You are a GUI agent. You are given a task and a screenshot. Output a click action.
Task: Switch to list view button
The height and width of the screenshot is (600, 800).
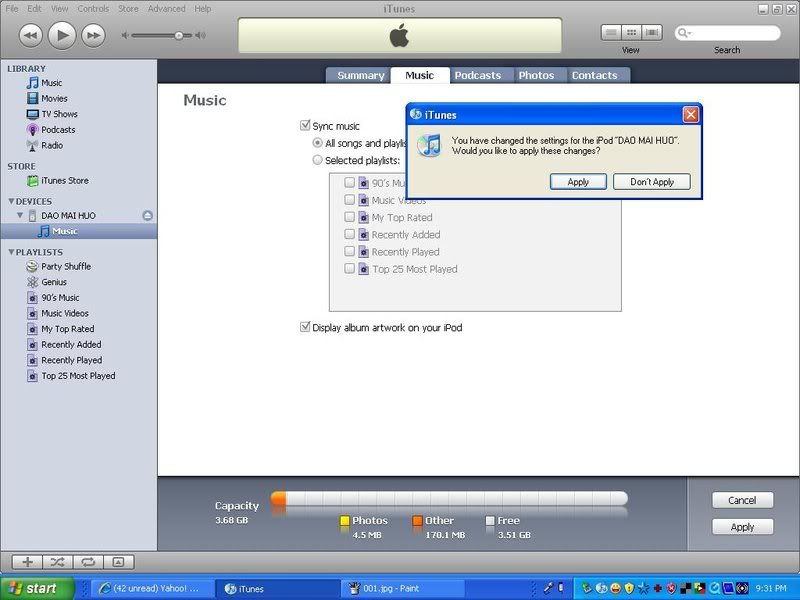[611, 33]
